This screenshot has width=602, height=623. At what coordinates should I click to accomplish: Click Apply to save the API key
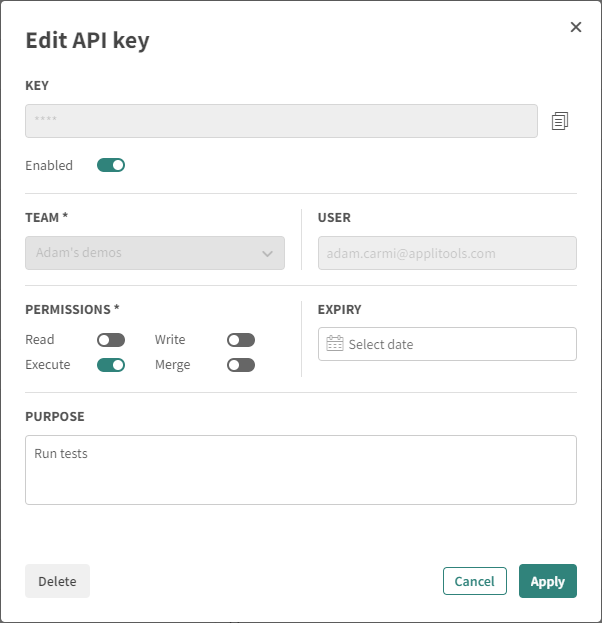pyautogui.click(x=547, y=581)
